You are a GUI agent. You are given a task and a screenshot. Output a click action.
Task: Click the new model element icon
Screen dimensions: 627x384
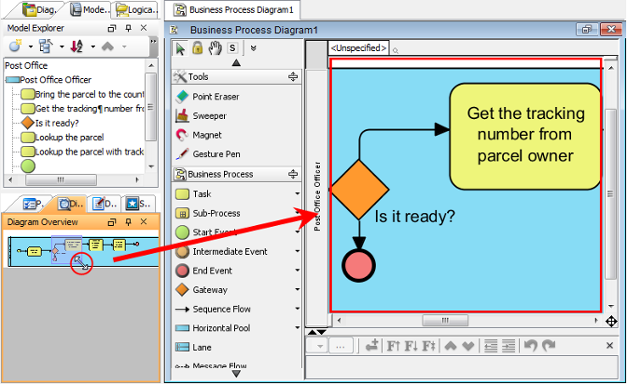click(x=15, y=46)
